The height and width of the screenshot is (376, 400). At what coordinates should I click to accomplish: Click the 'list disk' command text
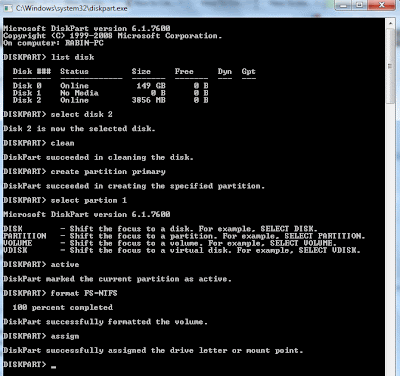pos(72,57)
